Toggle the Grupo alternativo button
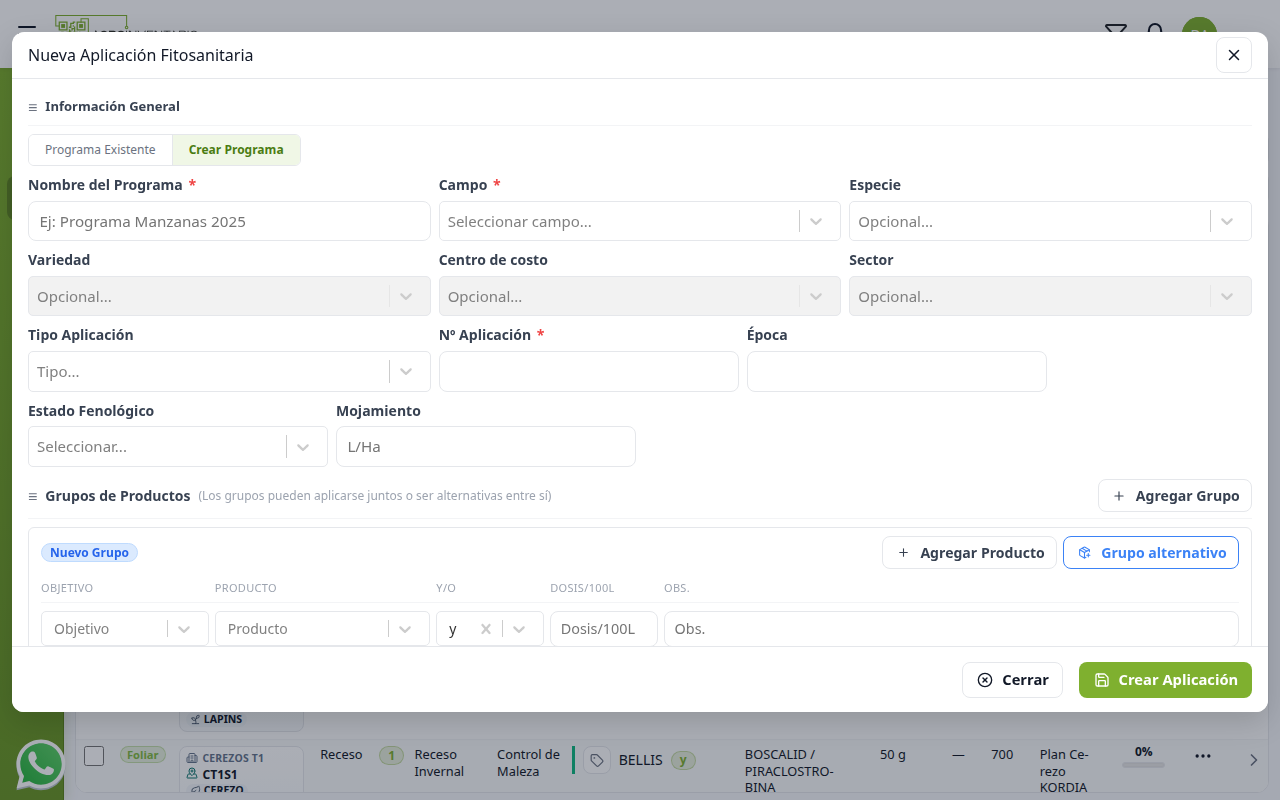The height and width of the screenshot is (800, 1280). tap(1151, 553)
